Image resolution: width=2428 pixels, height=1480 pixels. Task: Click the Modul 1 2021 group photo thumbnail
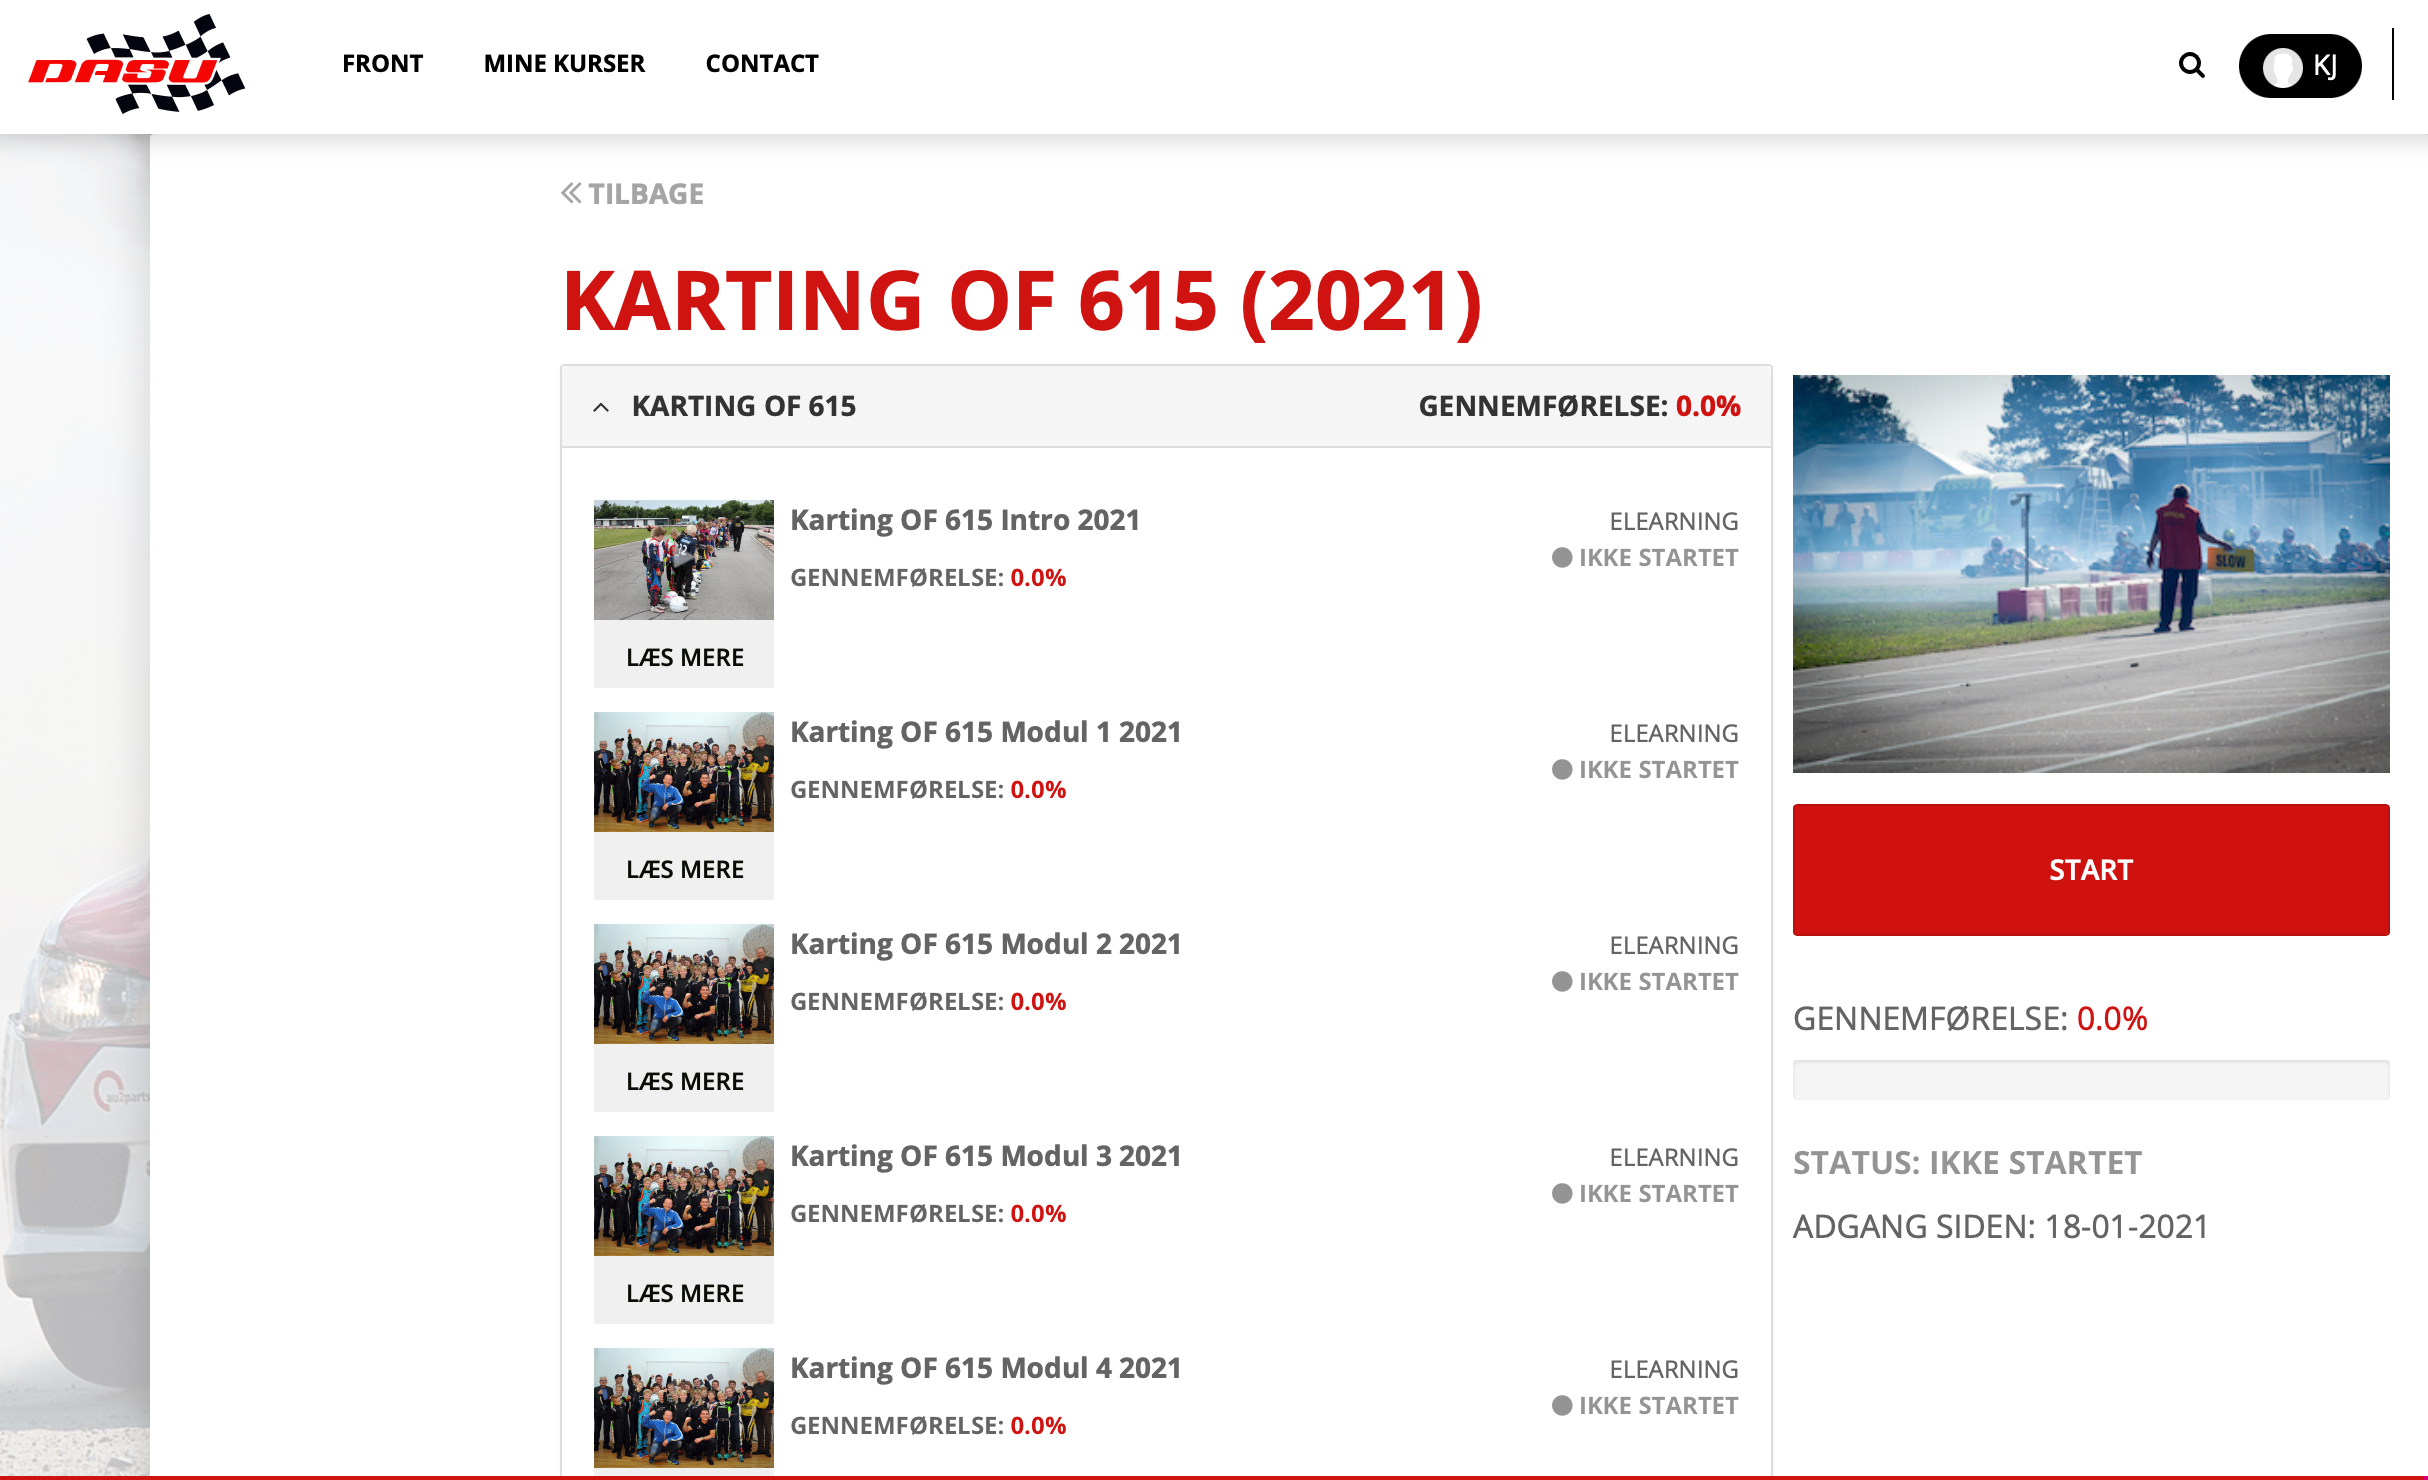(x=684, y=772)
